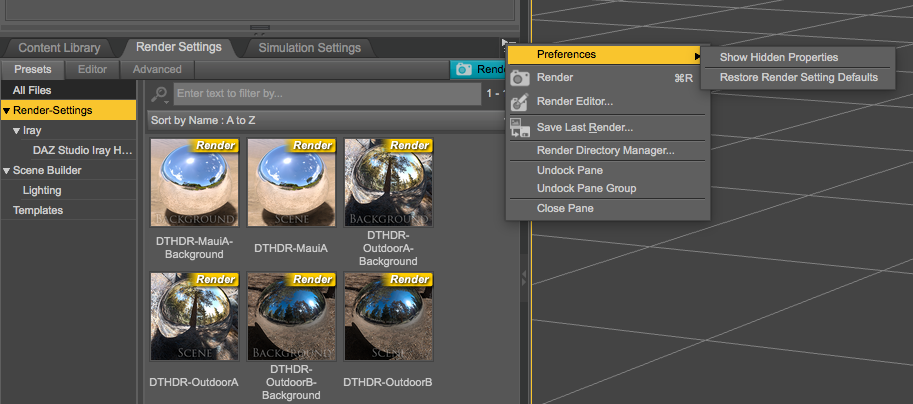Expand or collapse Scene Builder node
This screenshot has width=913, height=404.
click(x=7, y=170)
